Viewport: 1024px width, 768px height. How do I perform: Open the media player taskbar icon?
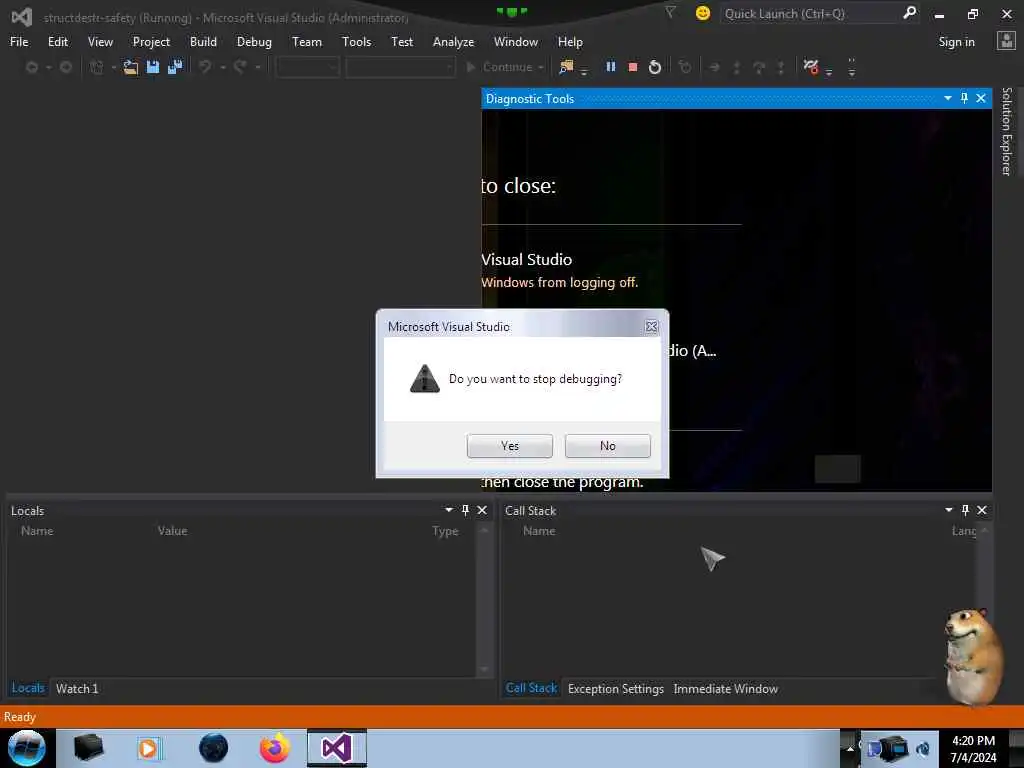(x=148, y=748)
